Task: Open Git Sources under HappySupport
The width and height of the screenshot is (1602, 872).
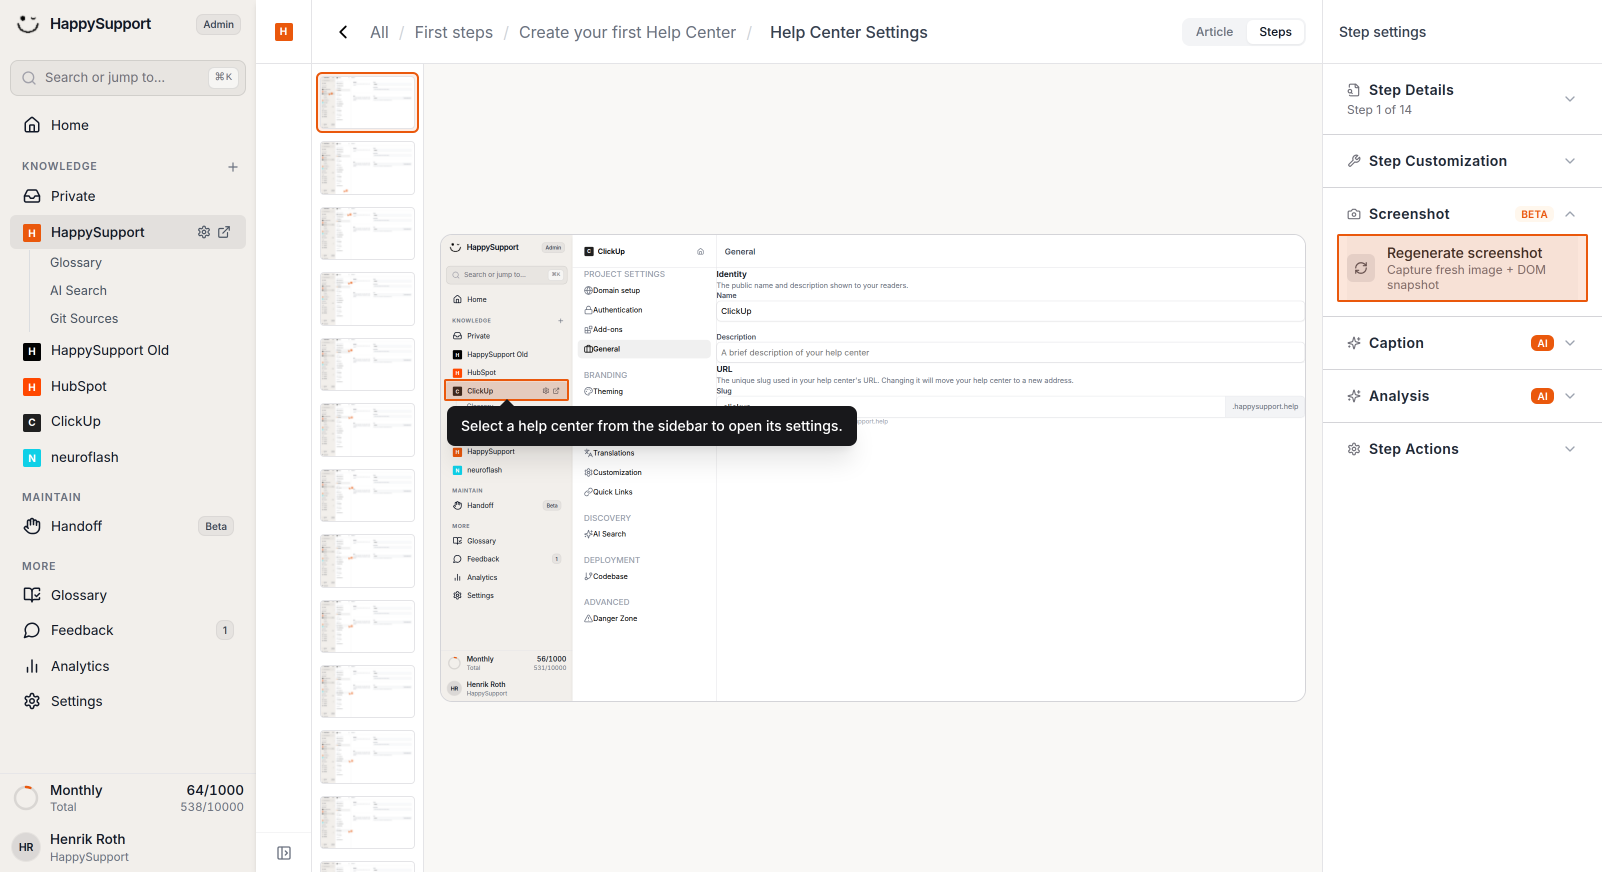Action: [84, 319]
